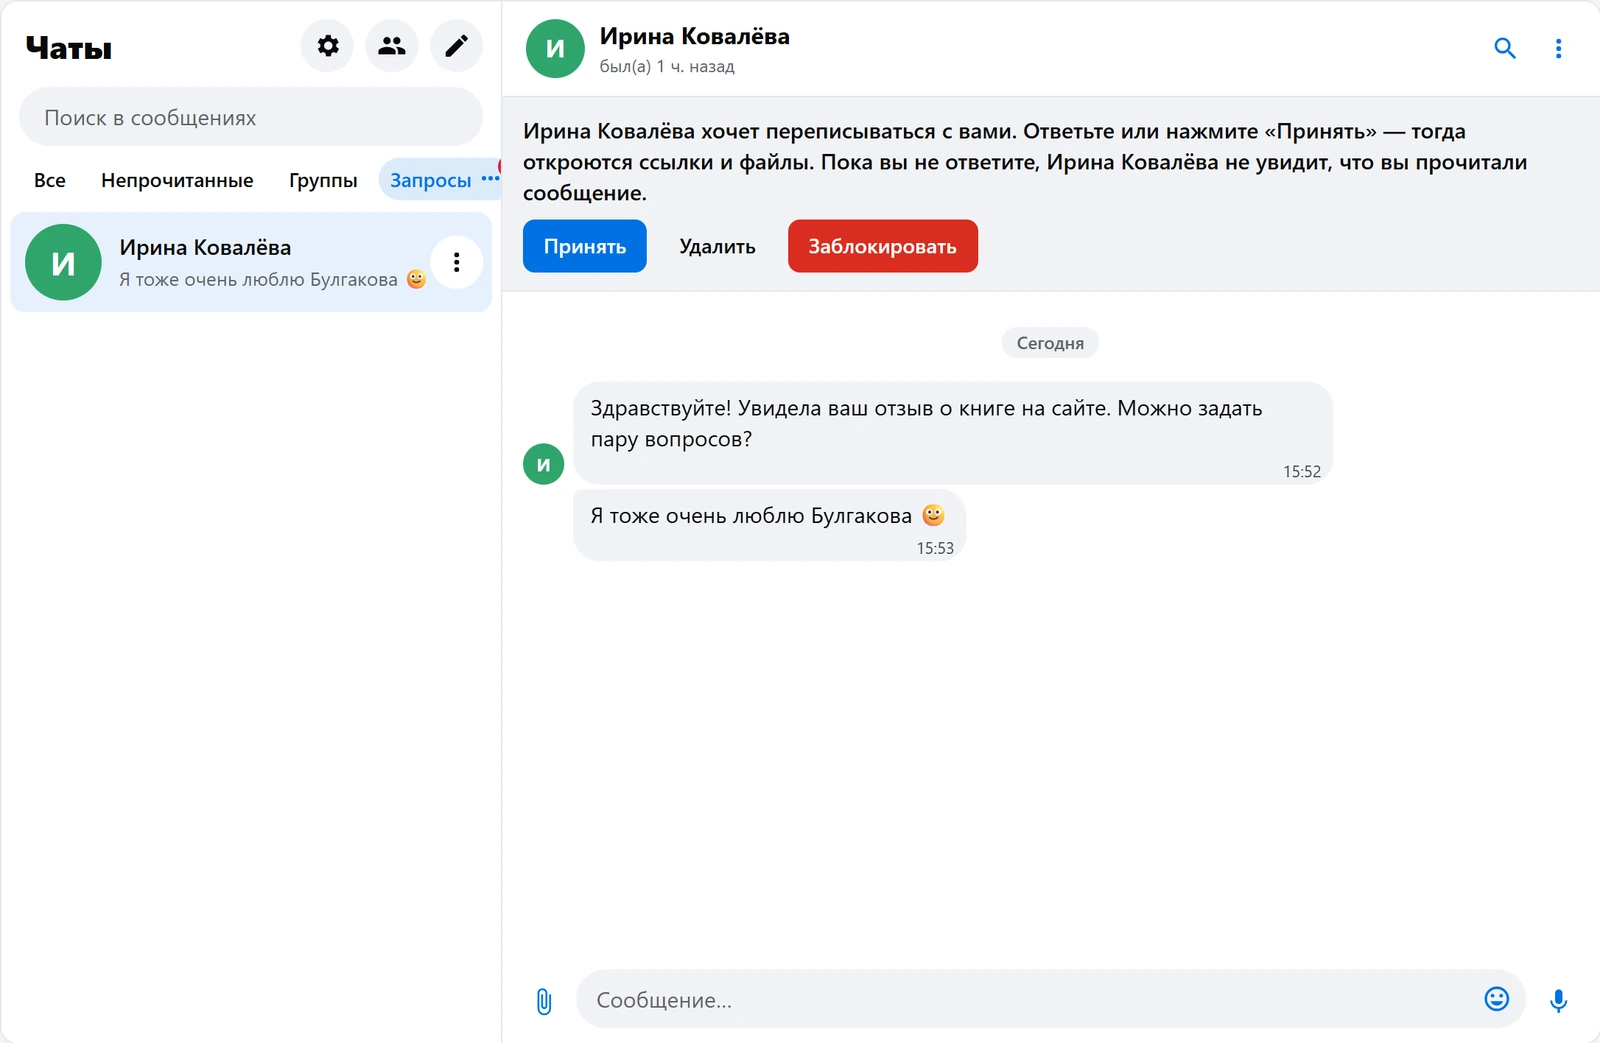Open chat settings gear icon

[328, 46]
